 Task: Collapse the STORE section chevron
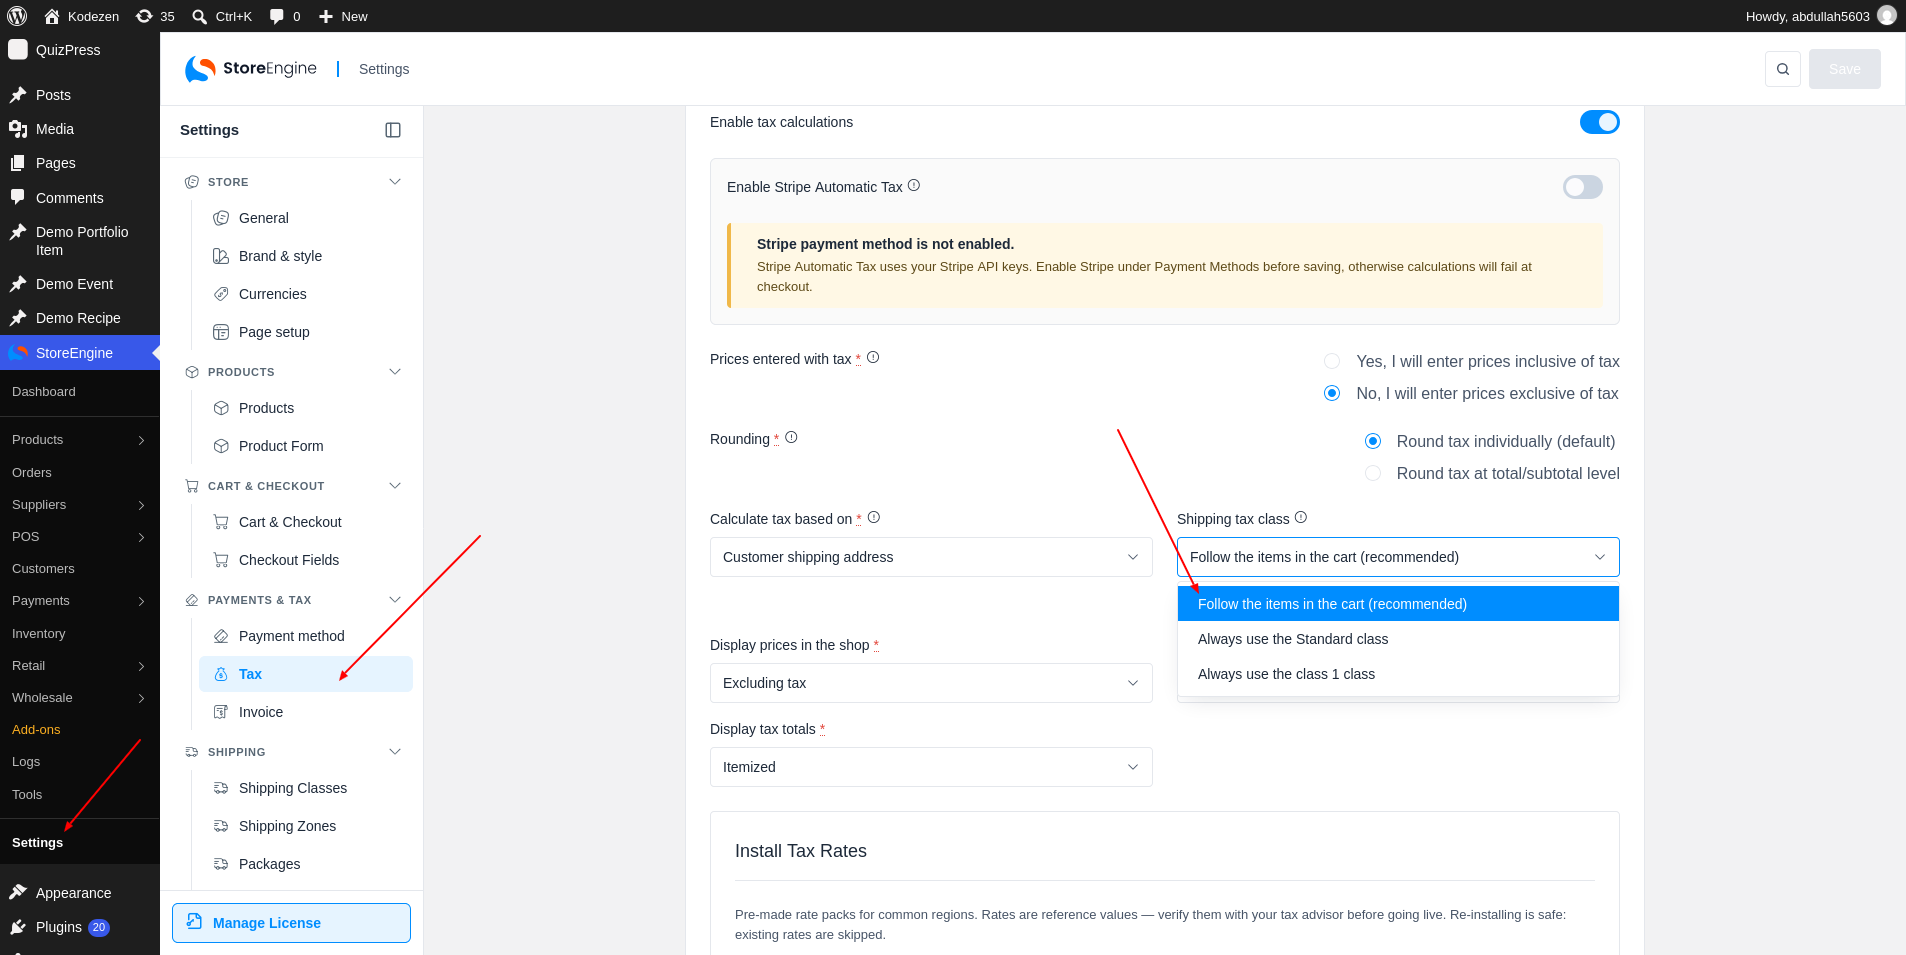click(395, 182)
